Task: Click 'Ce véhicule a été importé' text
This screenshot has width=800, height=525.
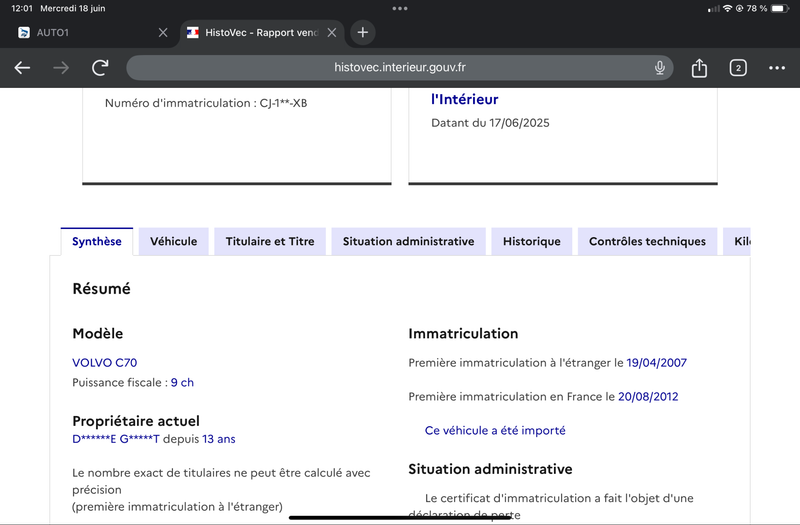Action: coord(495,431)
